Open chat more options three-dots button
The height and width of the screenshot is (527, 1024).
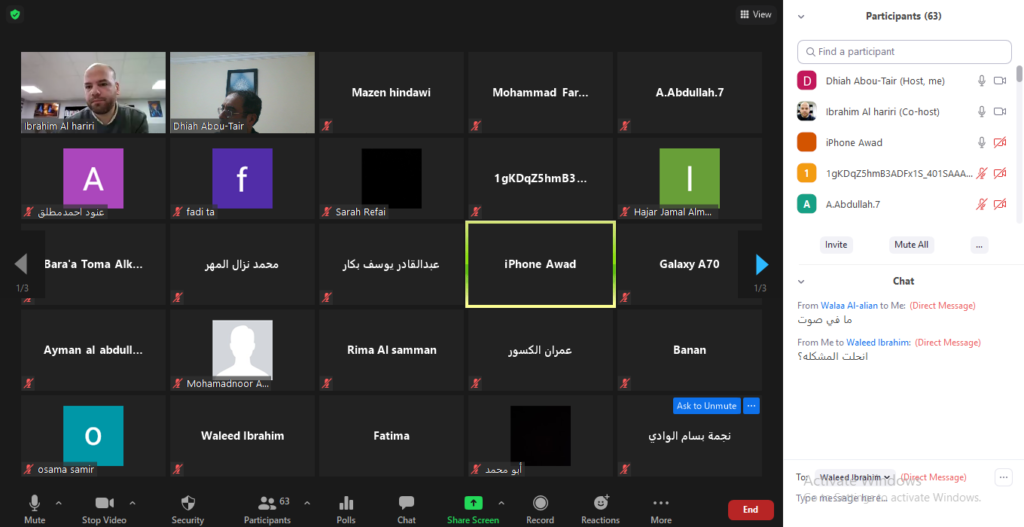(x=1003, y=477)
